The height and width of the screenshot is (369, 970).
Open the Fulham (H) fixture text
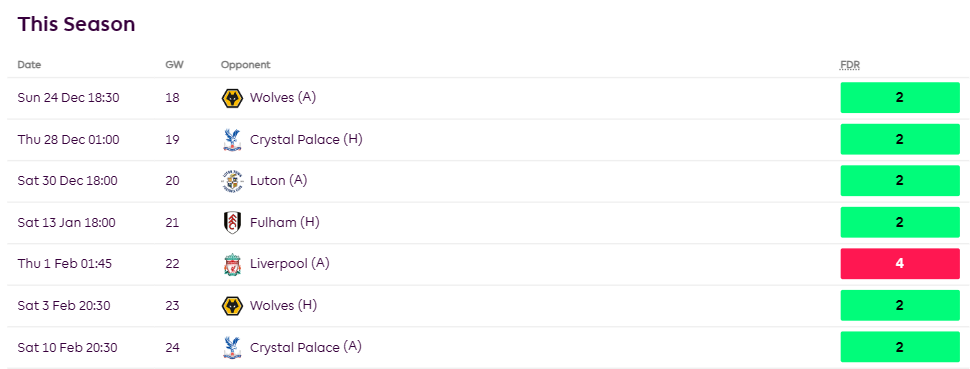[x=285, y=222]
